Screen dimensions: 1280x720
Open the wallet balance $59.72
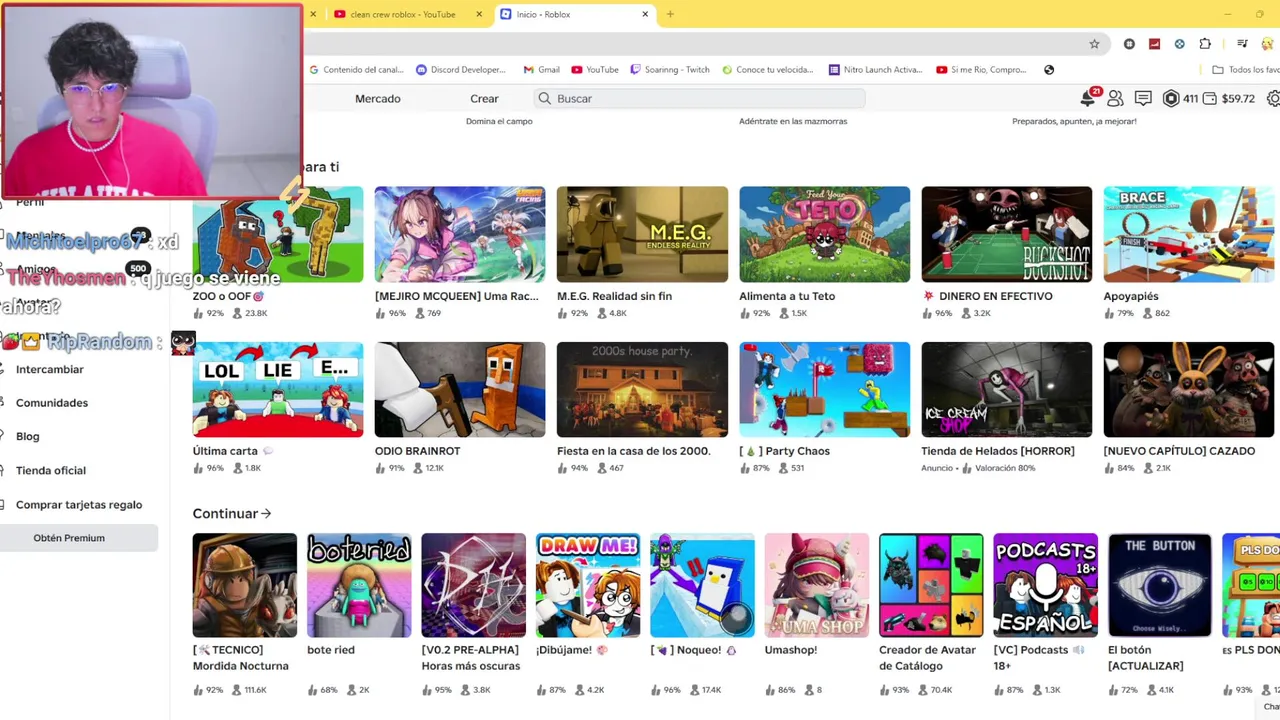pos(1228,98)
